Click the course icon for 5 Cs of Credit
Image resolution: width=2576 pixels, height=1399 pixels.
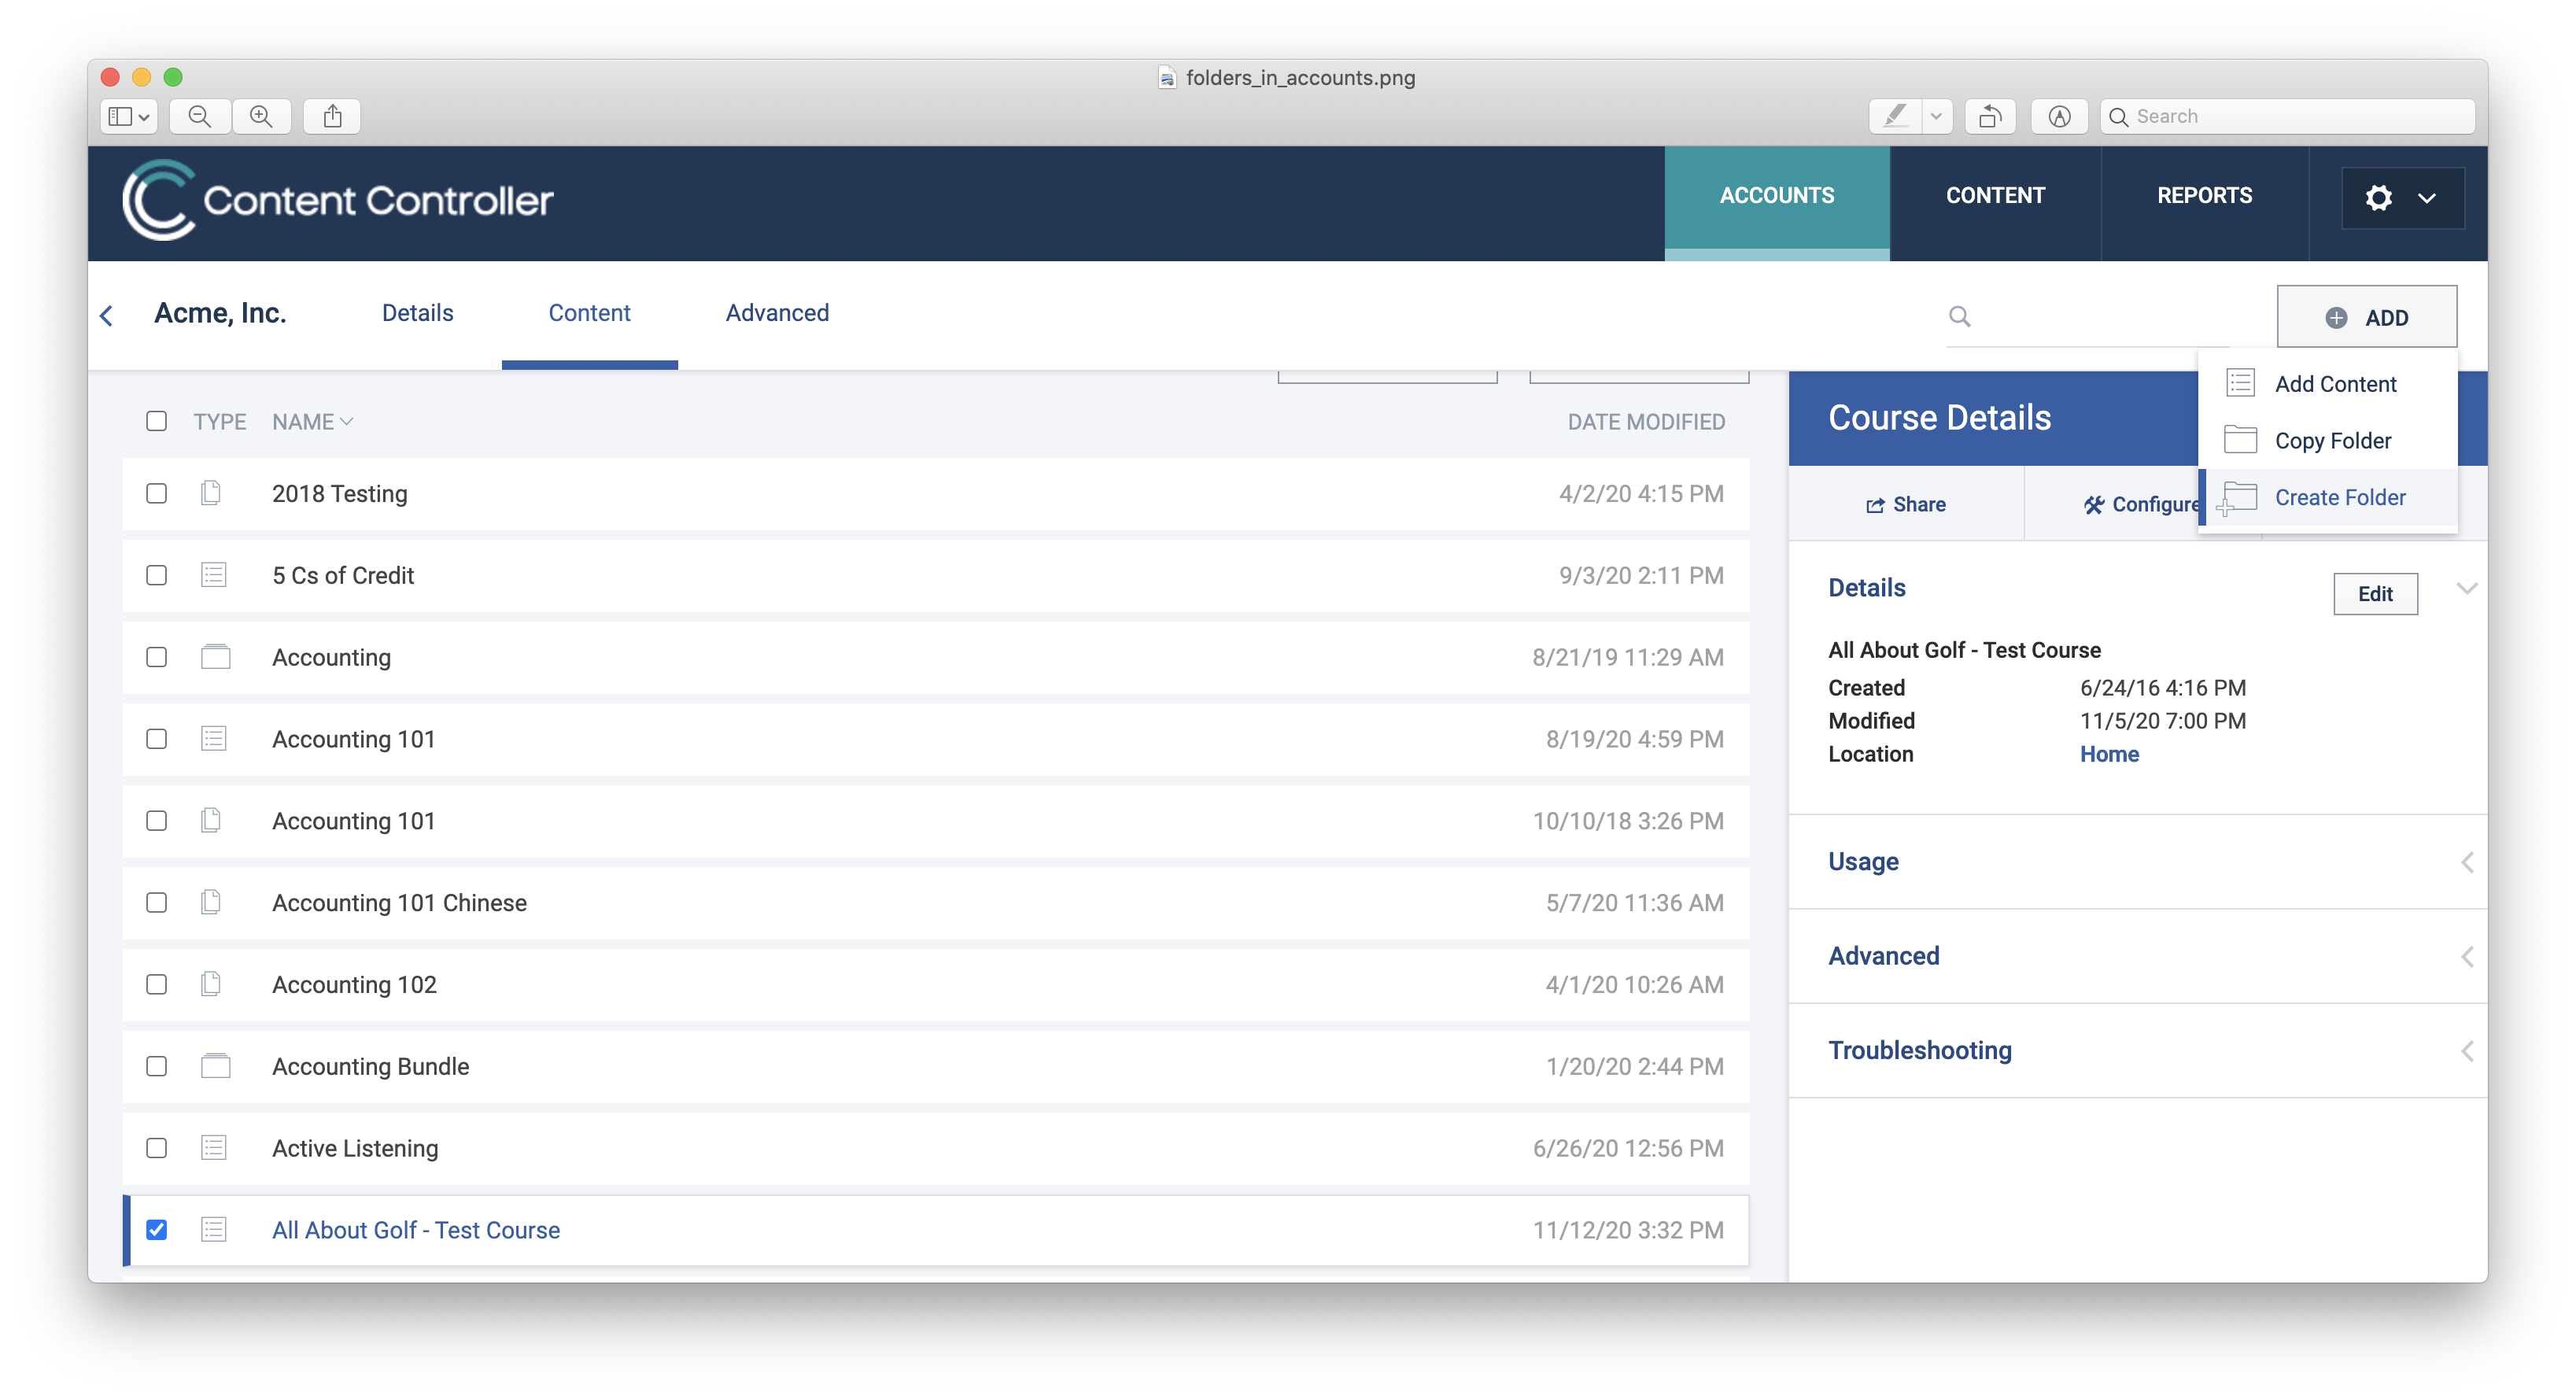click(214, 574)
